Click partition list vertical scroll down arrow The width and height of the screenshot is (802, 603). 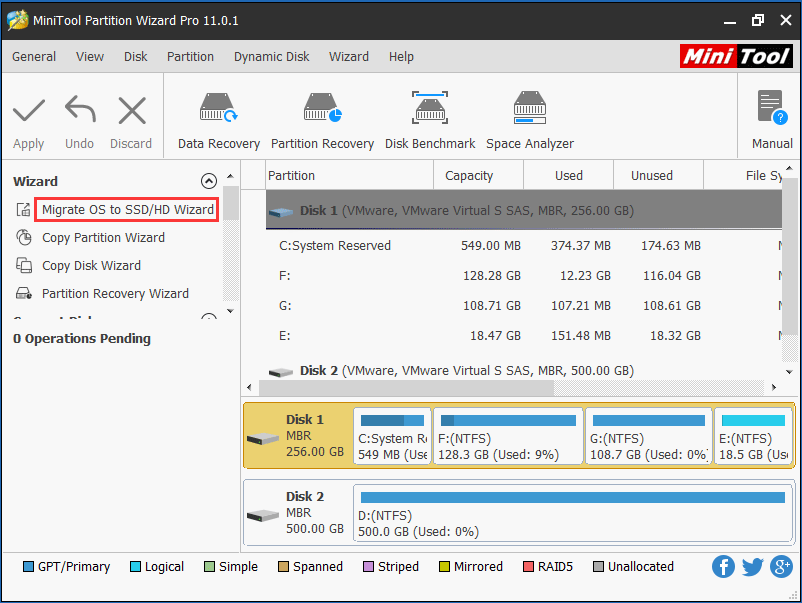pyautogui.click(x=789, y=372)
